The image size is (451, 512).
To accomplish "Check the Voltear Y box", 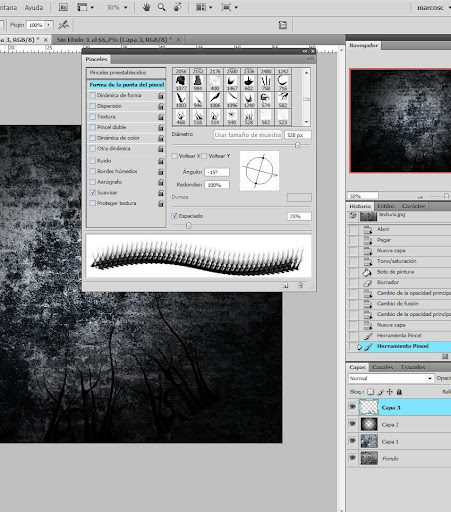I will 204,156.
